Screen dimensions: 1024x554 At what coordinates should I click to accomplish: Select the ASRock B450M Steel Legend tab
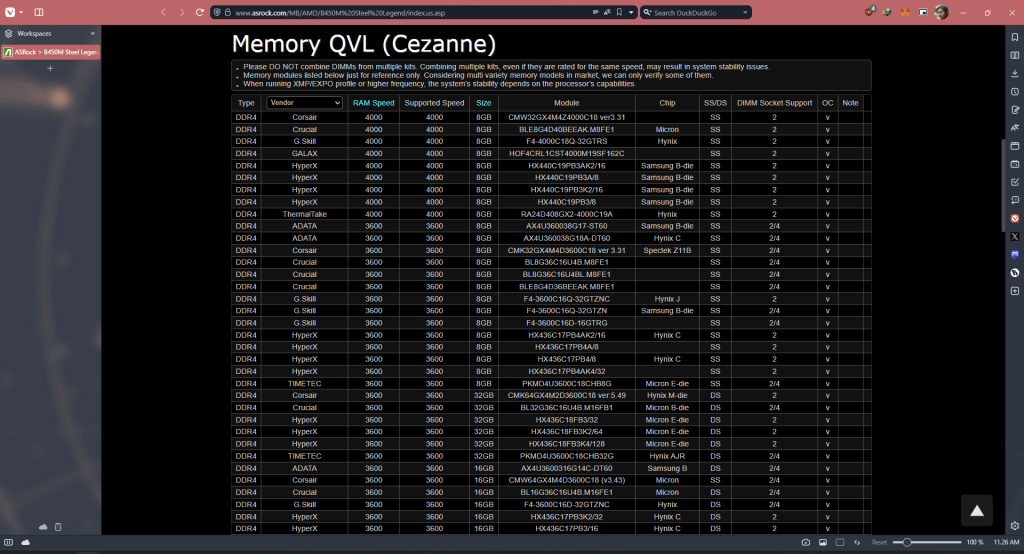click(50, 51)
